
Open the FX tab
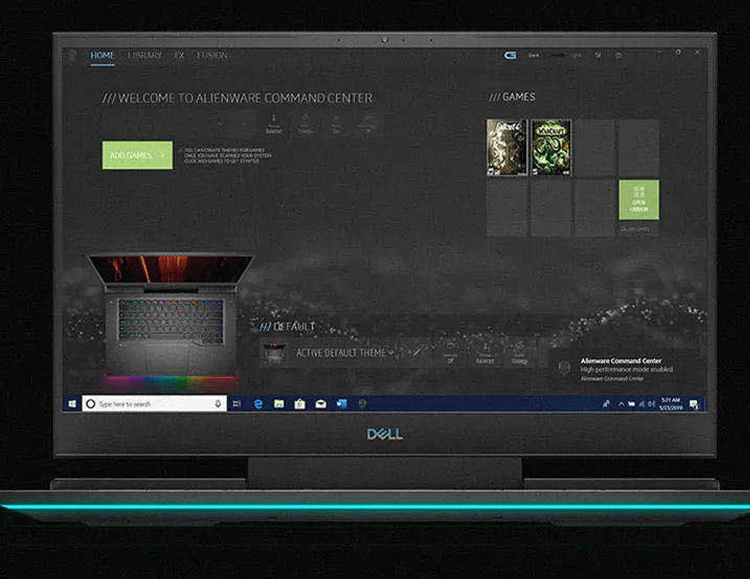point(179,56)
